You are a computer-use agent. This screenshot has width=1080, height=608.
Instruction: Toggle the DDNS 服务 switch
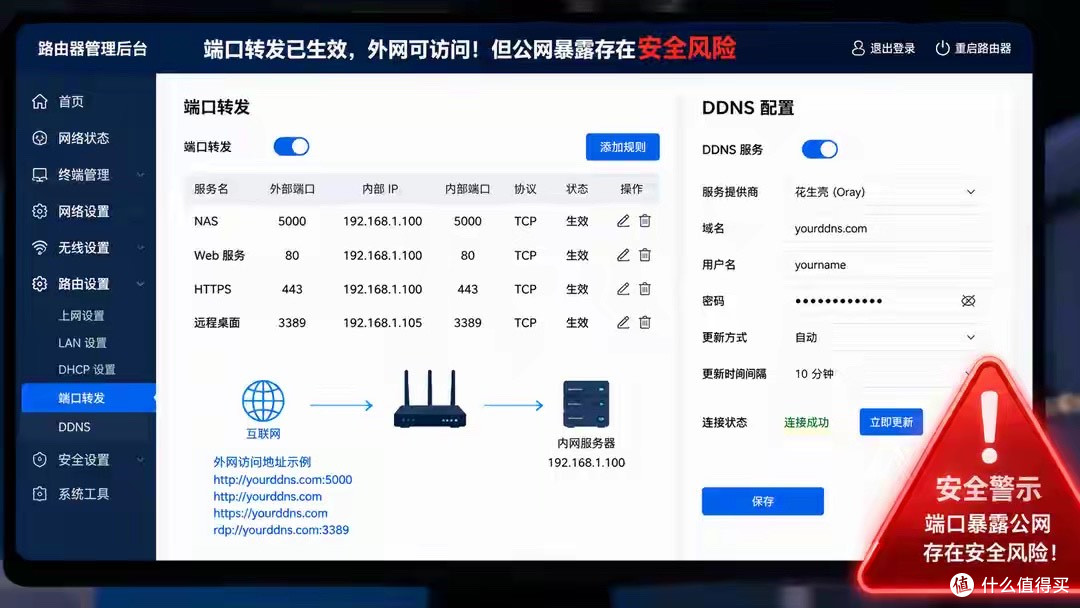point(820,149)
